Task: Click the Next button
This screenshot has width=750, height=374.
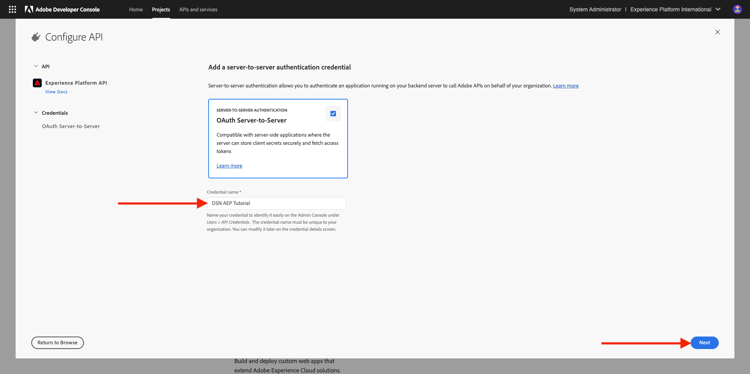Action: point(705,342)
